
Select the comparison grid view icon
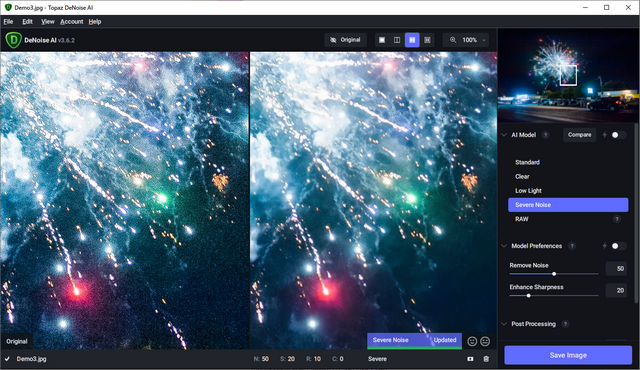tap(427, 40)
